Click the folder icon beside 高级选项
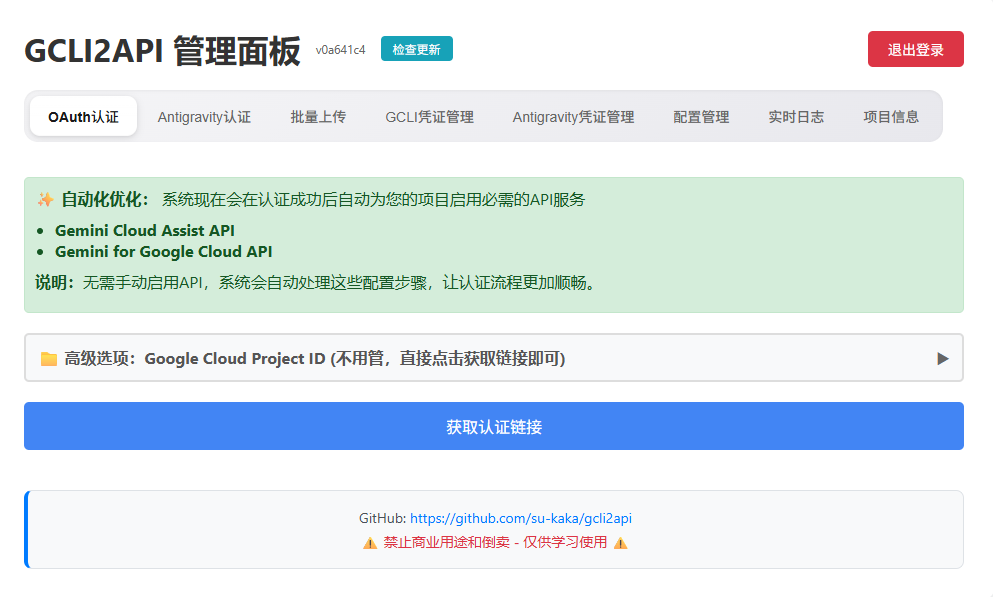This screenshot has height=597, width=993. click(49, 359)
